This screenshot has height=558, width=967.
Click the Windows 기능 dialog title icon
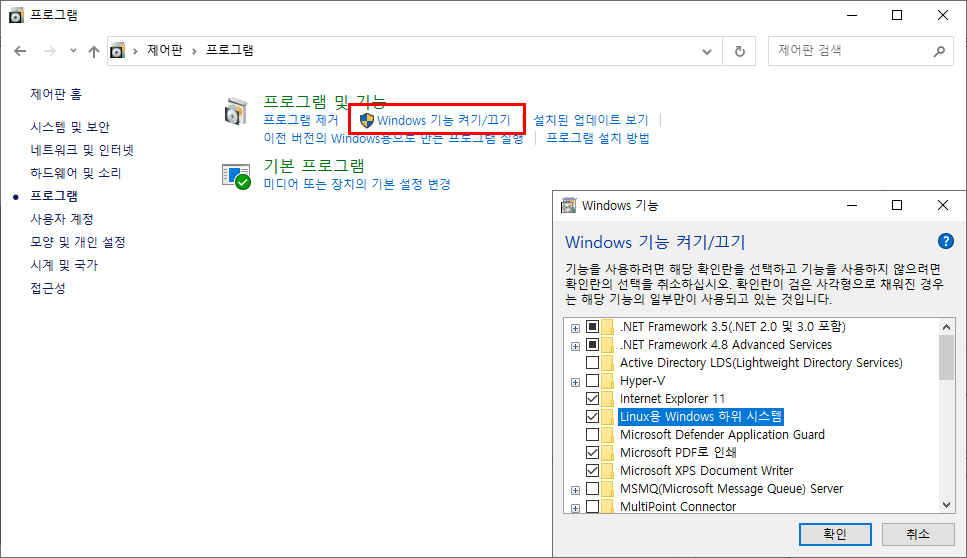(568, 205)
